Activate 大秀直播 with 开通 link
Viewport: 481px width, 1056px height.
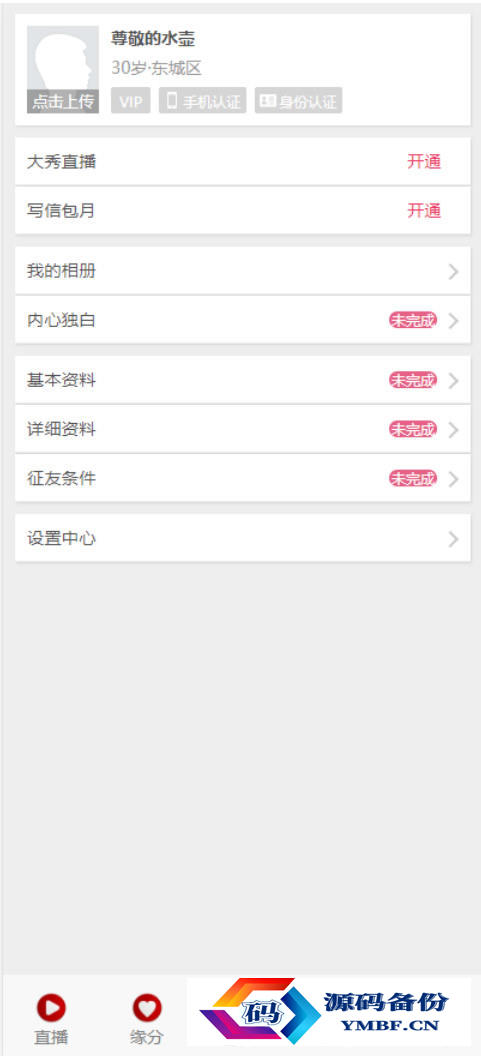424,162
